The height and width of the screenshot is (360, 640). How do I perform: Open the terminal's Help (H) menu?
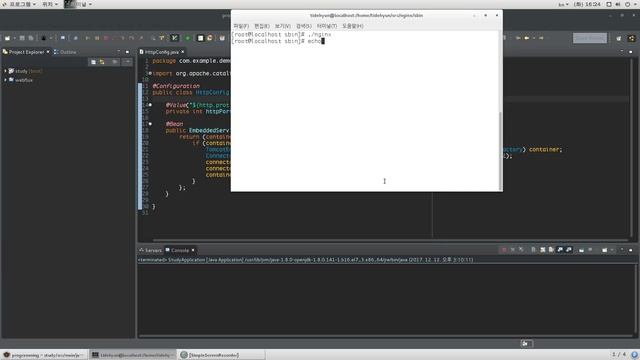click(353, 26)
